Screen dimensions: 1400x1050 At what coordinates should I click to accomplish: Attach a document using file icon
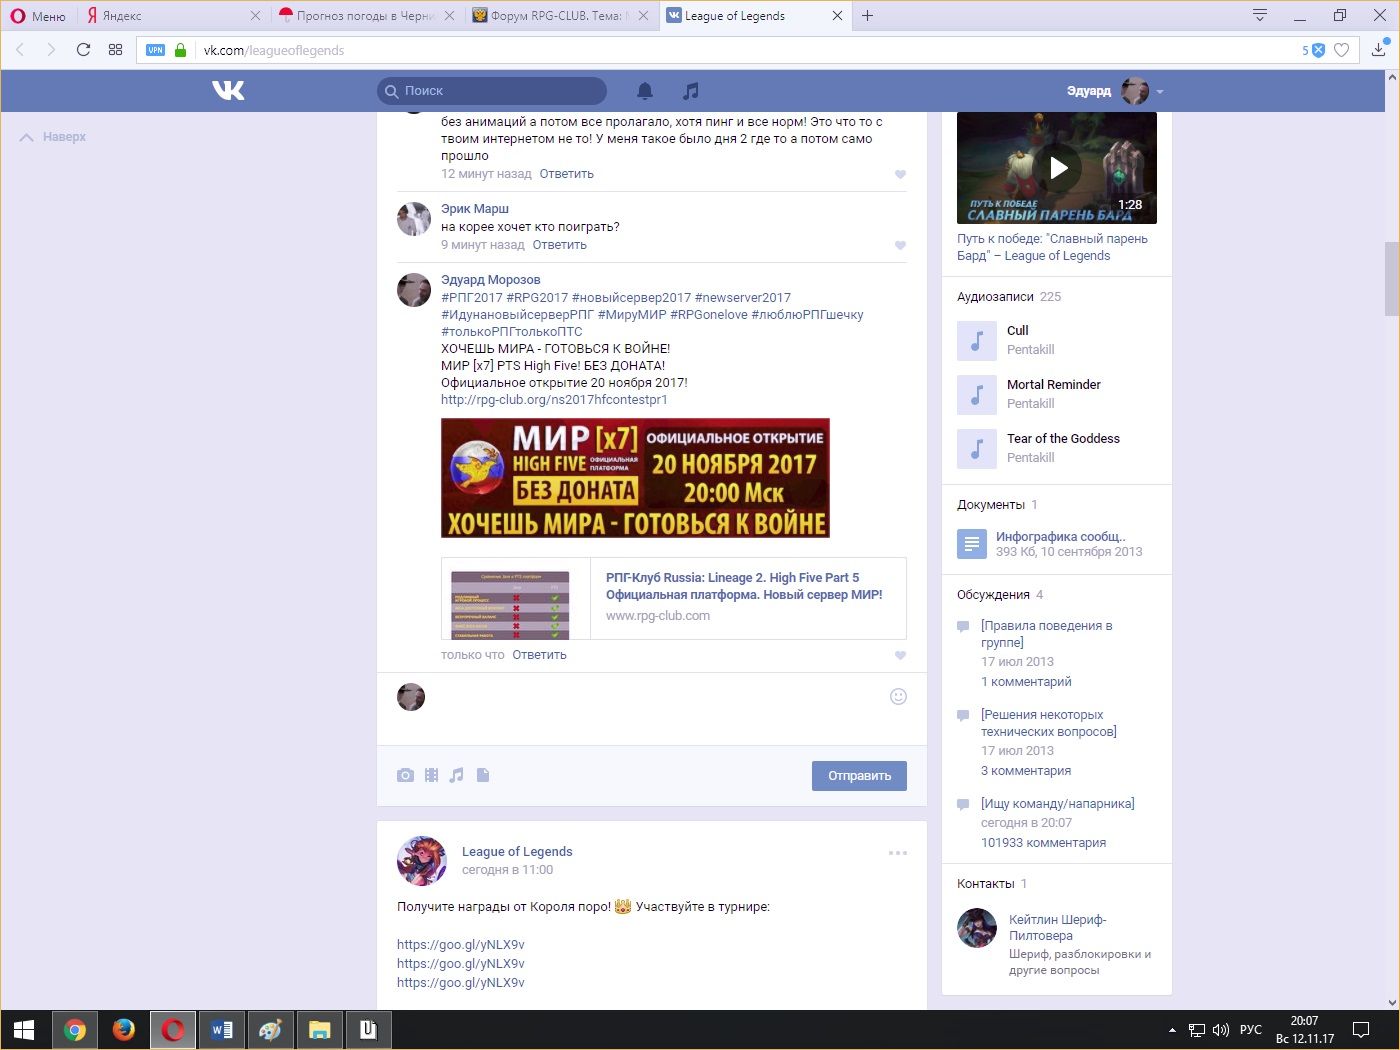(x=483, y=775)
